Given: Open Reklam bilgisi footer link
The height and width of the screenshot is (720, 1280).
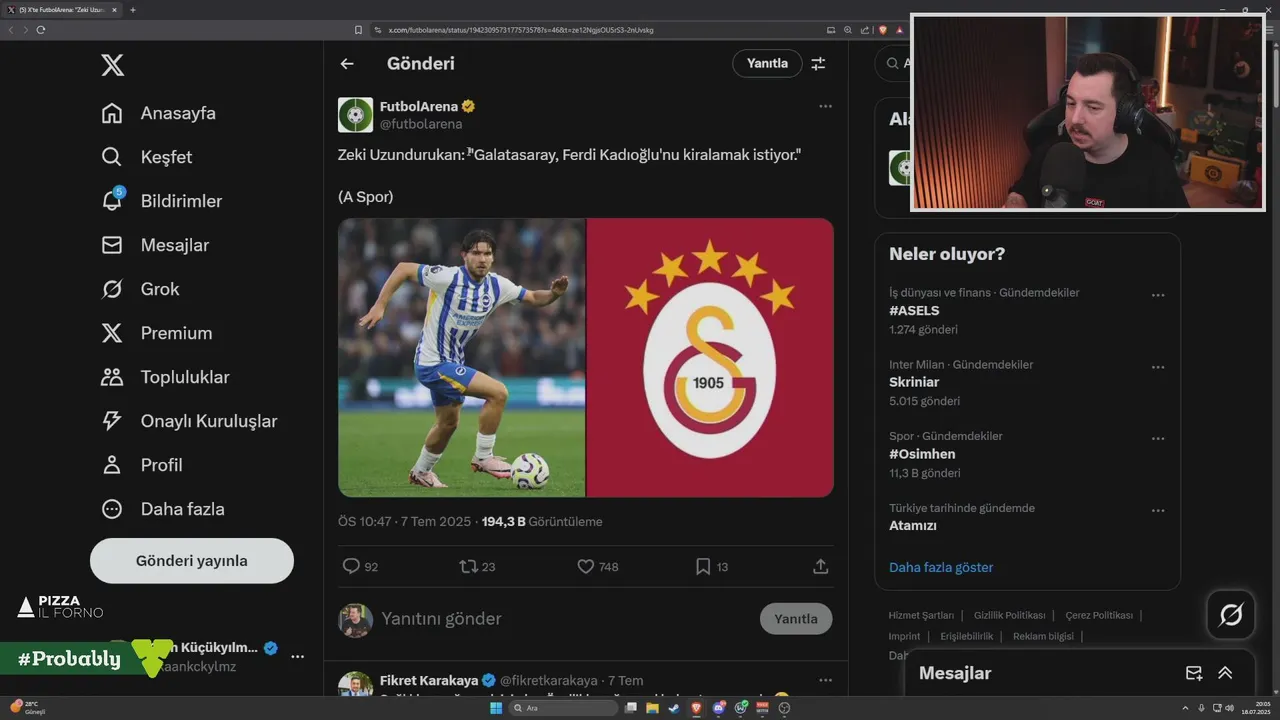Looking at the screenshot, I should pyautogui.click(x=1043, y=636).
